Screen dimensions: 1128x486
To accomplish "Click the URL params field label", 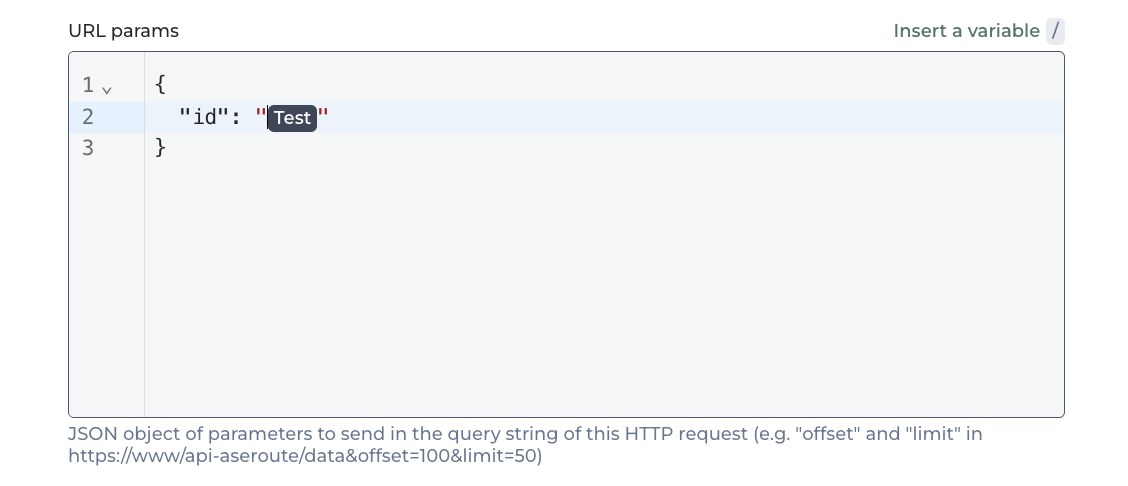I will pos(123,31).
